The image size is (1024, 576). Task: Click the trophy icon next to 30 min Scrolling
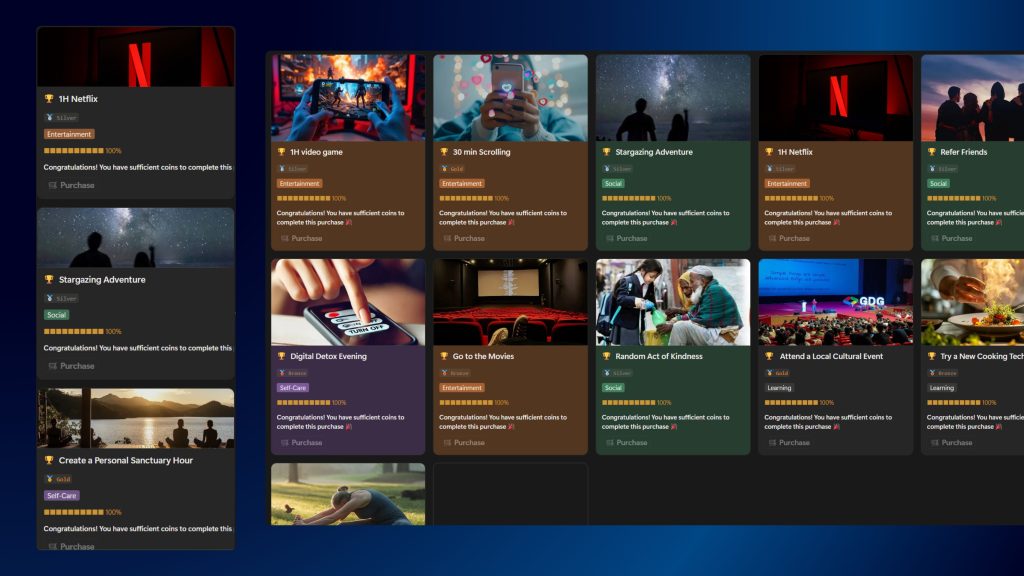pyautogui.click(x=444, y=152)
